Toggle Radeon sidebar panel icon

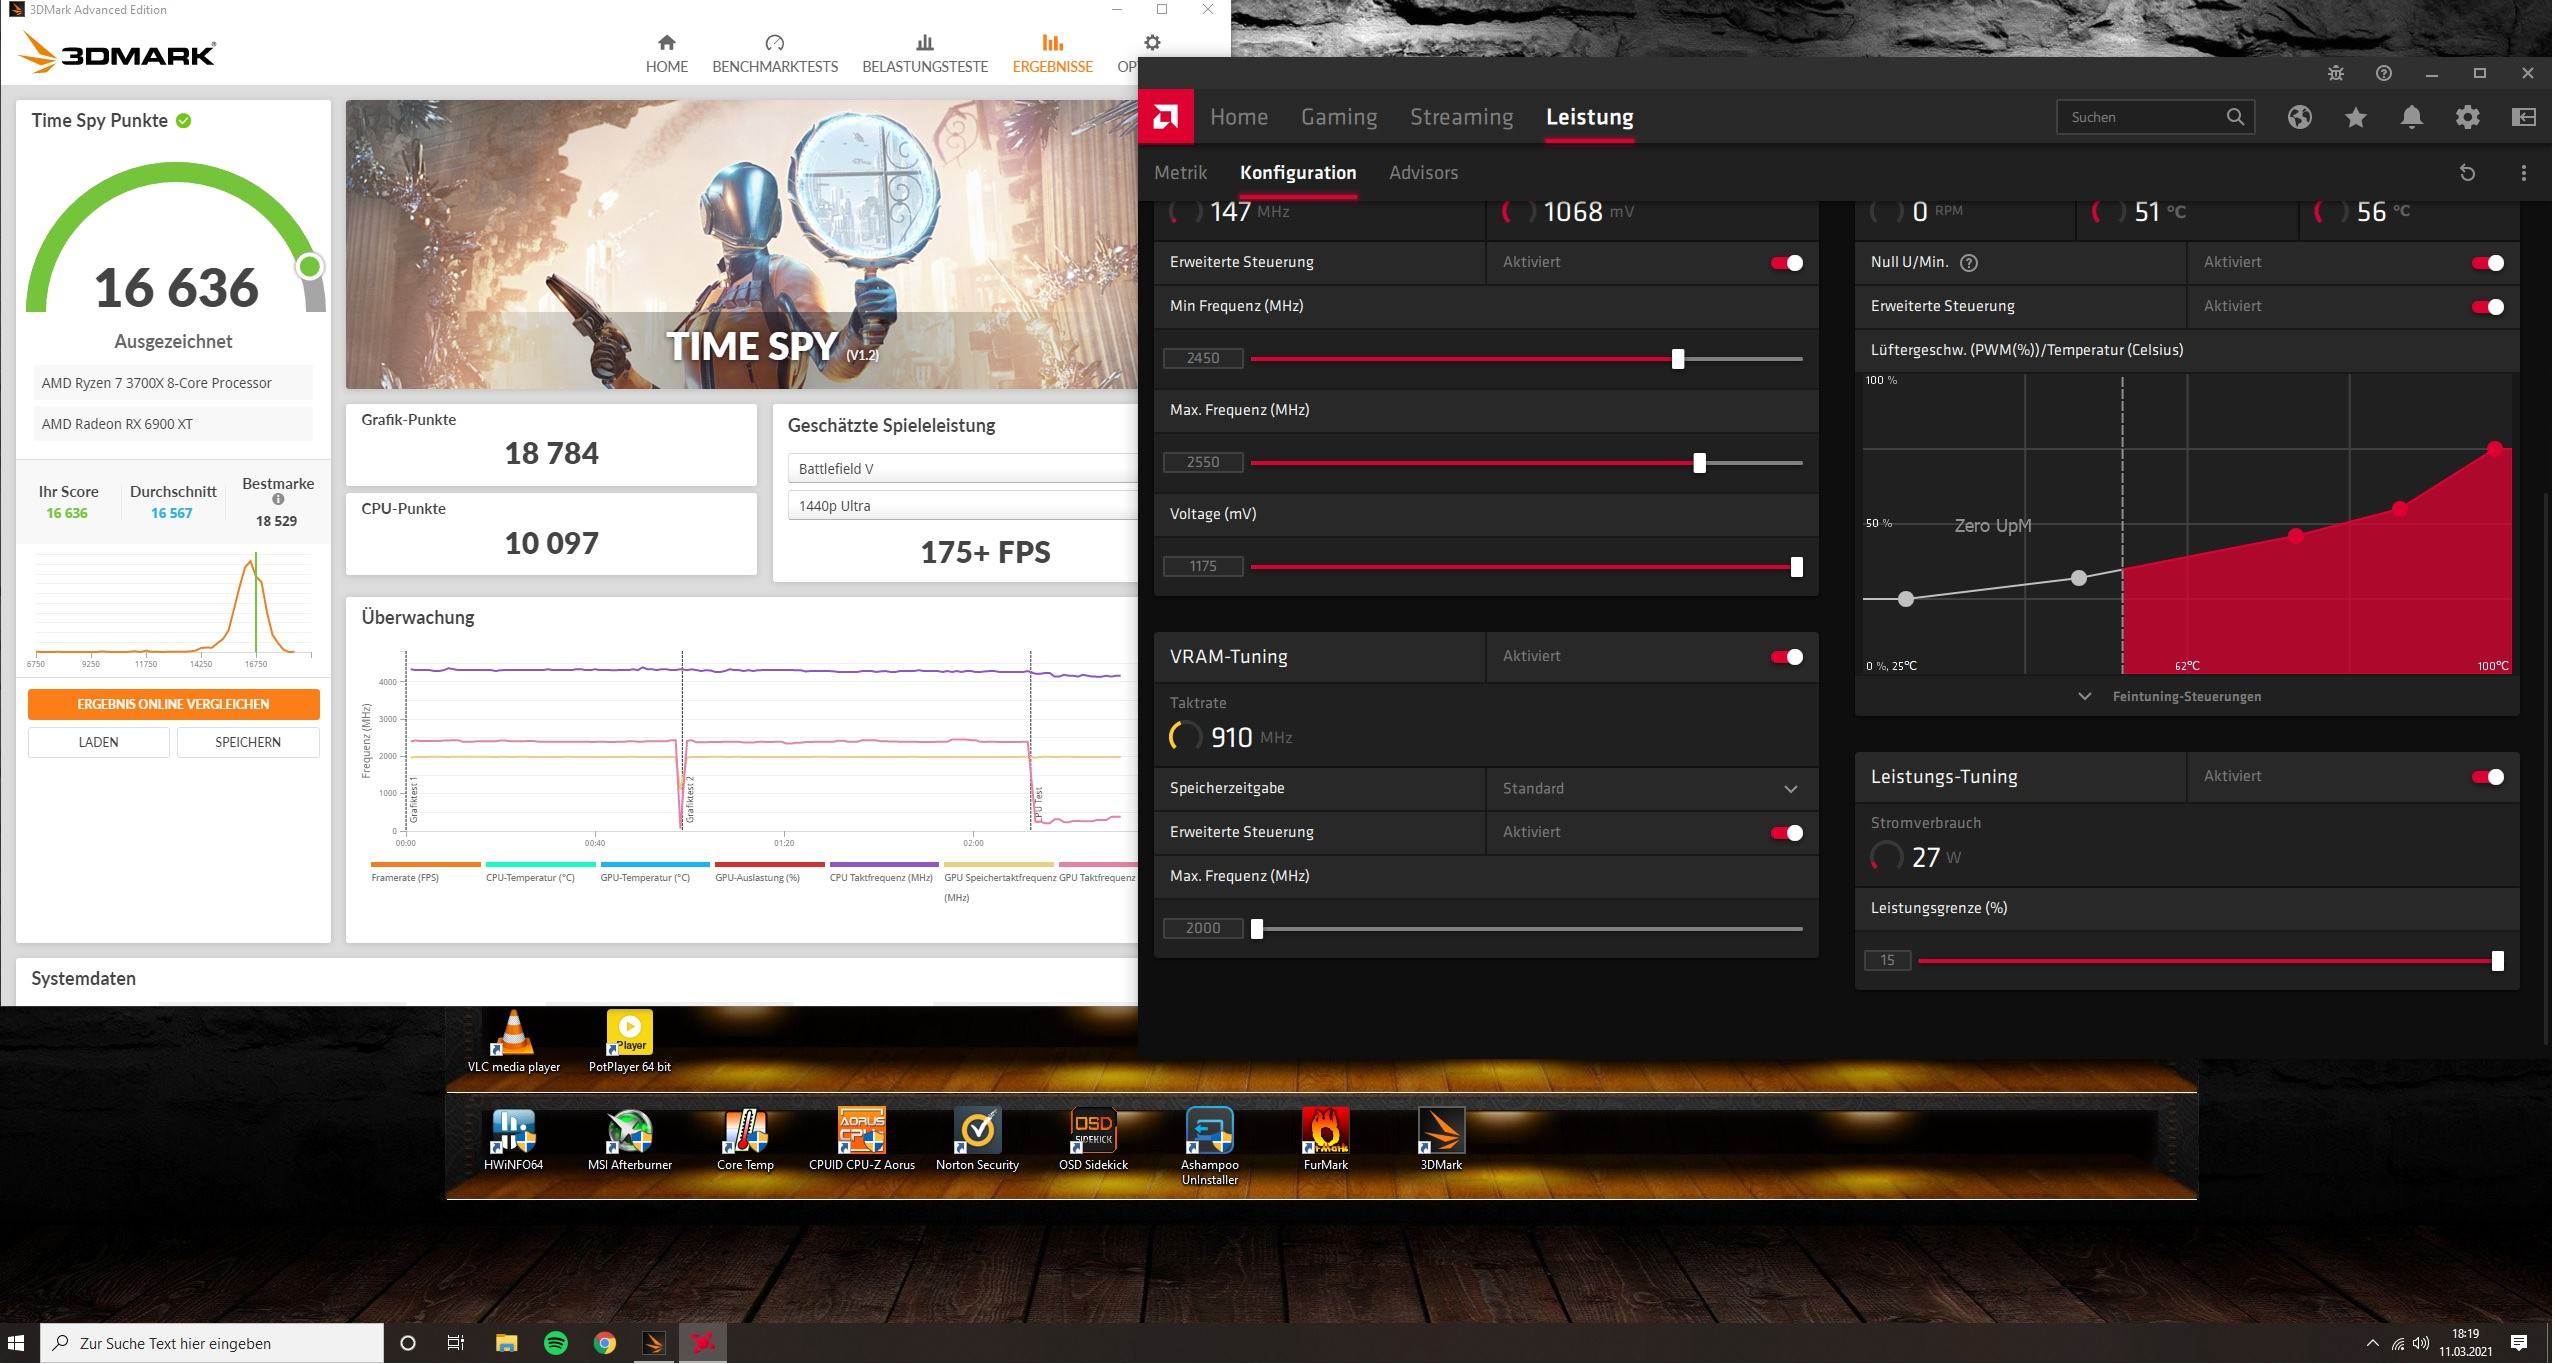tap(2524, 117)
